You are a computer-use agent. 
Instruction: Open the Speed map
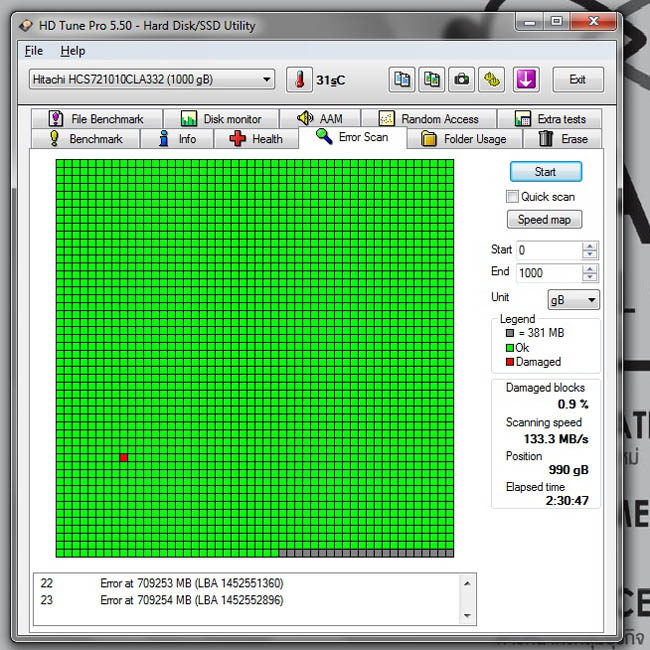click(544, 219)
